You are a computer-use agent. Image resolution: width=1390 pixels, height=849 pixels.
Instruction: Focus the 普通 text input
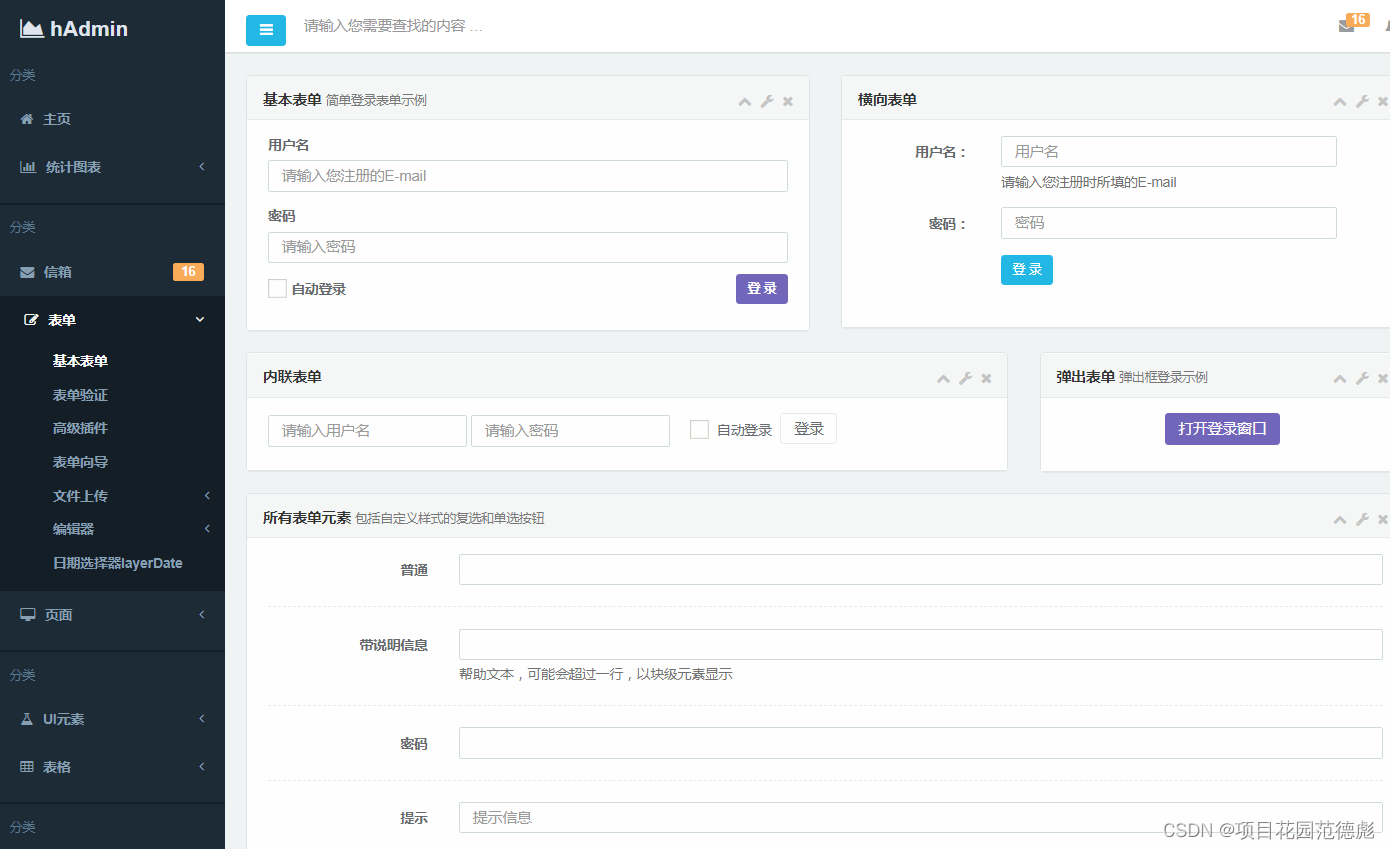pos(921,569)
